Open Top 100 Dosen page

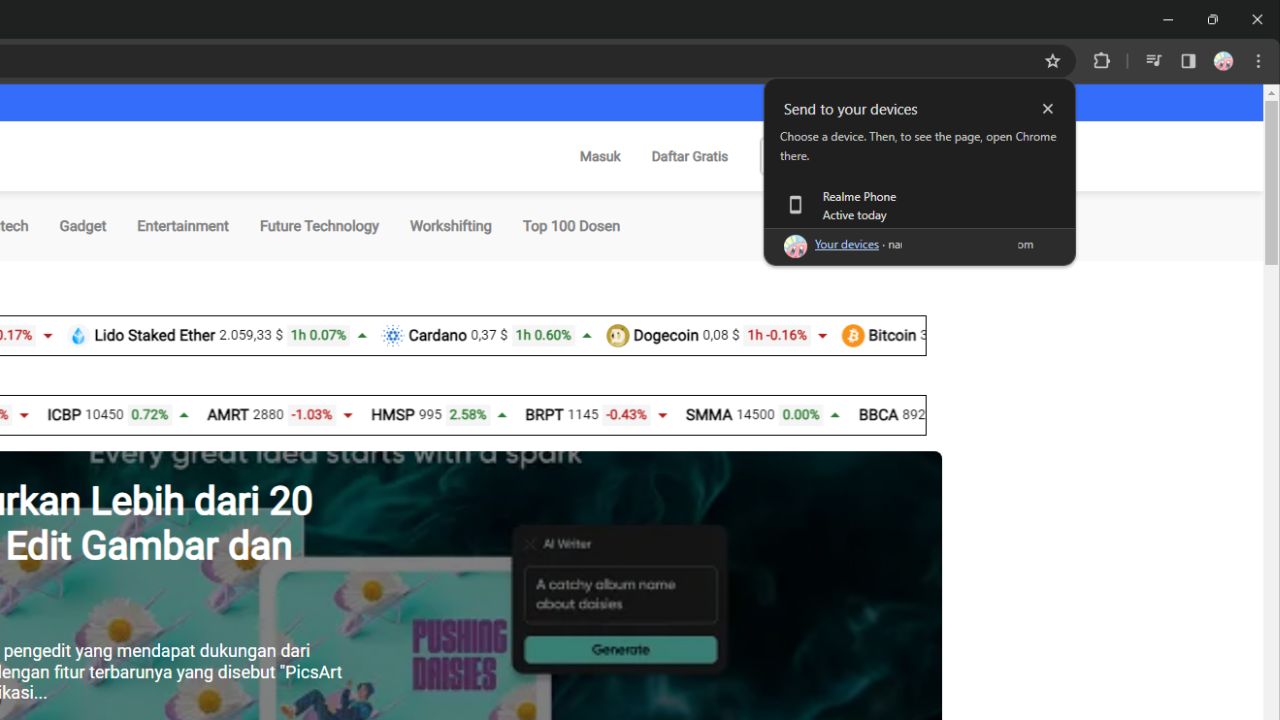(571, 226)
